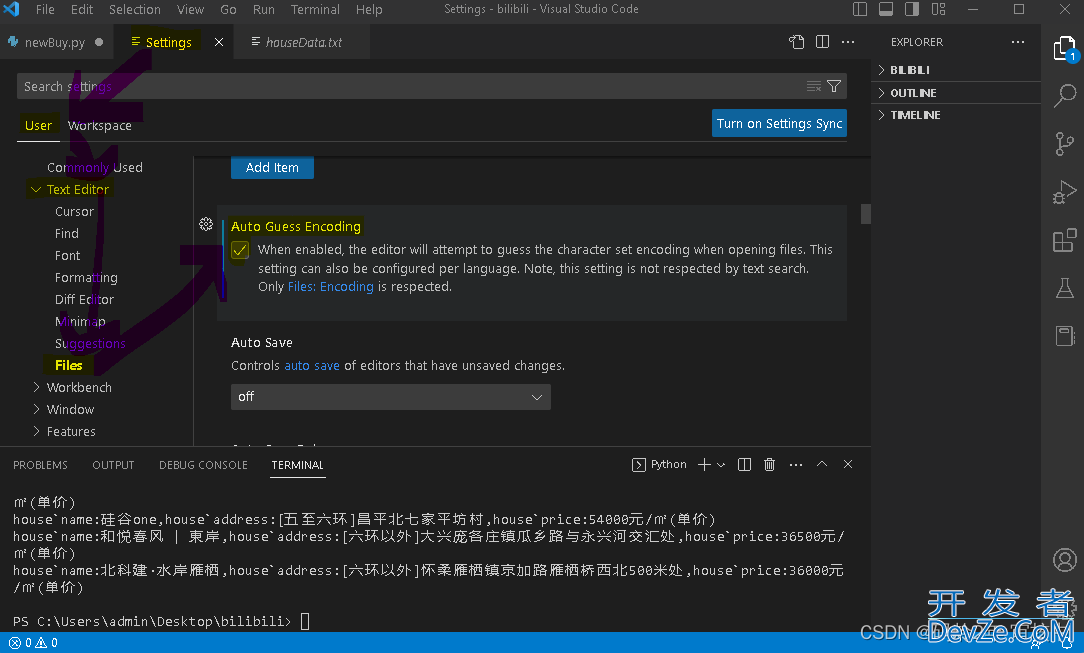
Task: Select Cursor under Text Editor
Action: [74, 211]
